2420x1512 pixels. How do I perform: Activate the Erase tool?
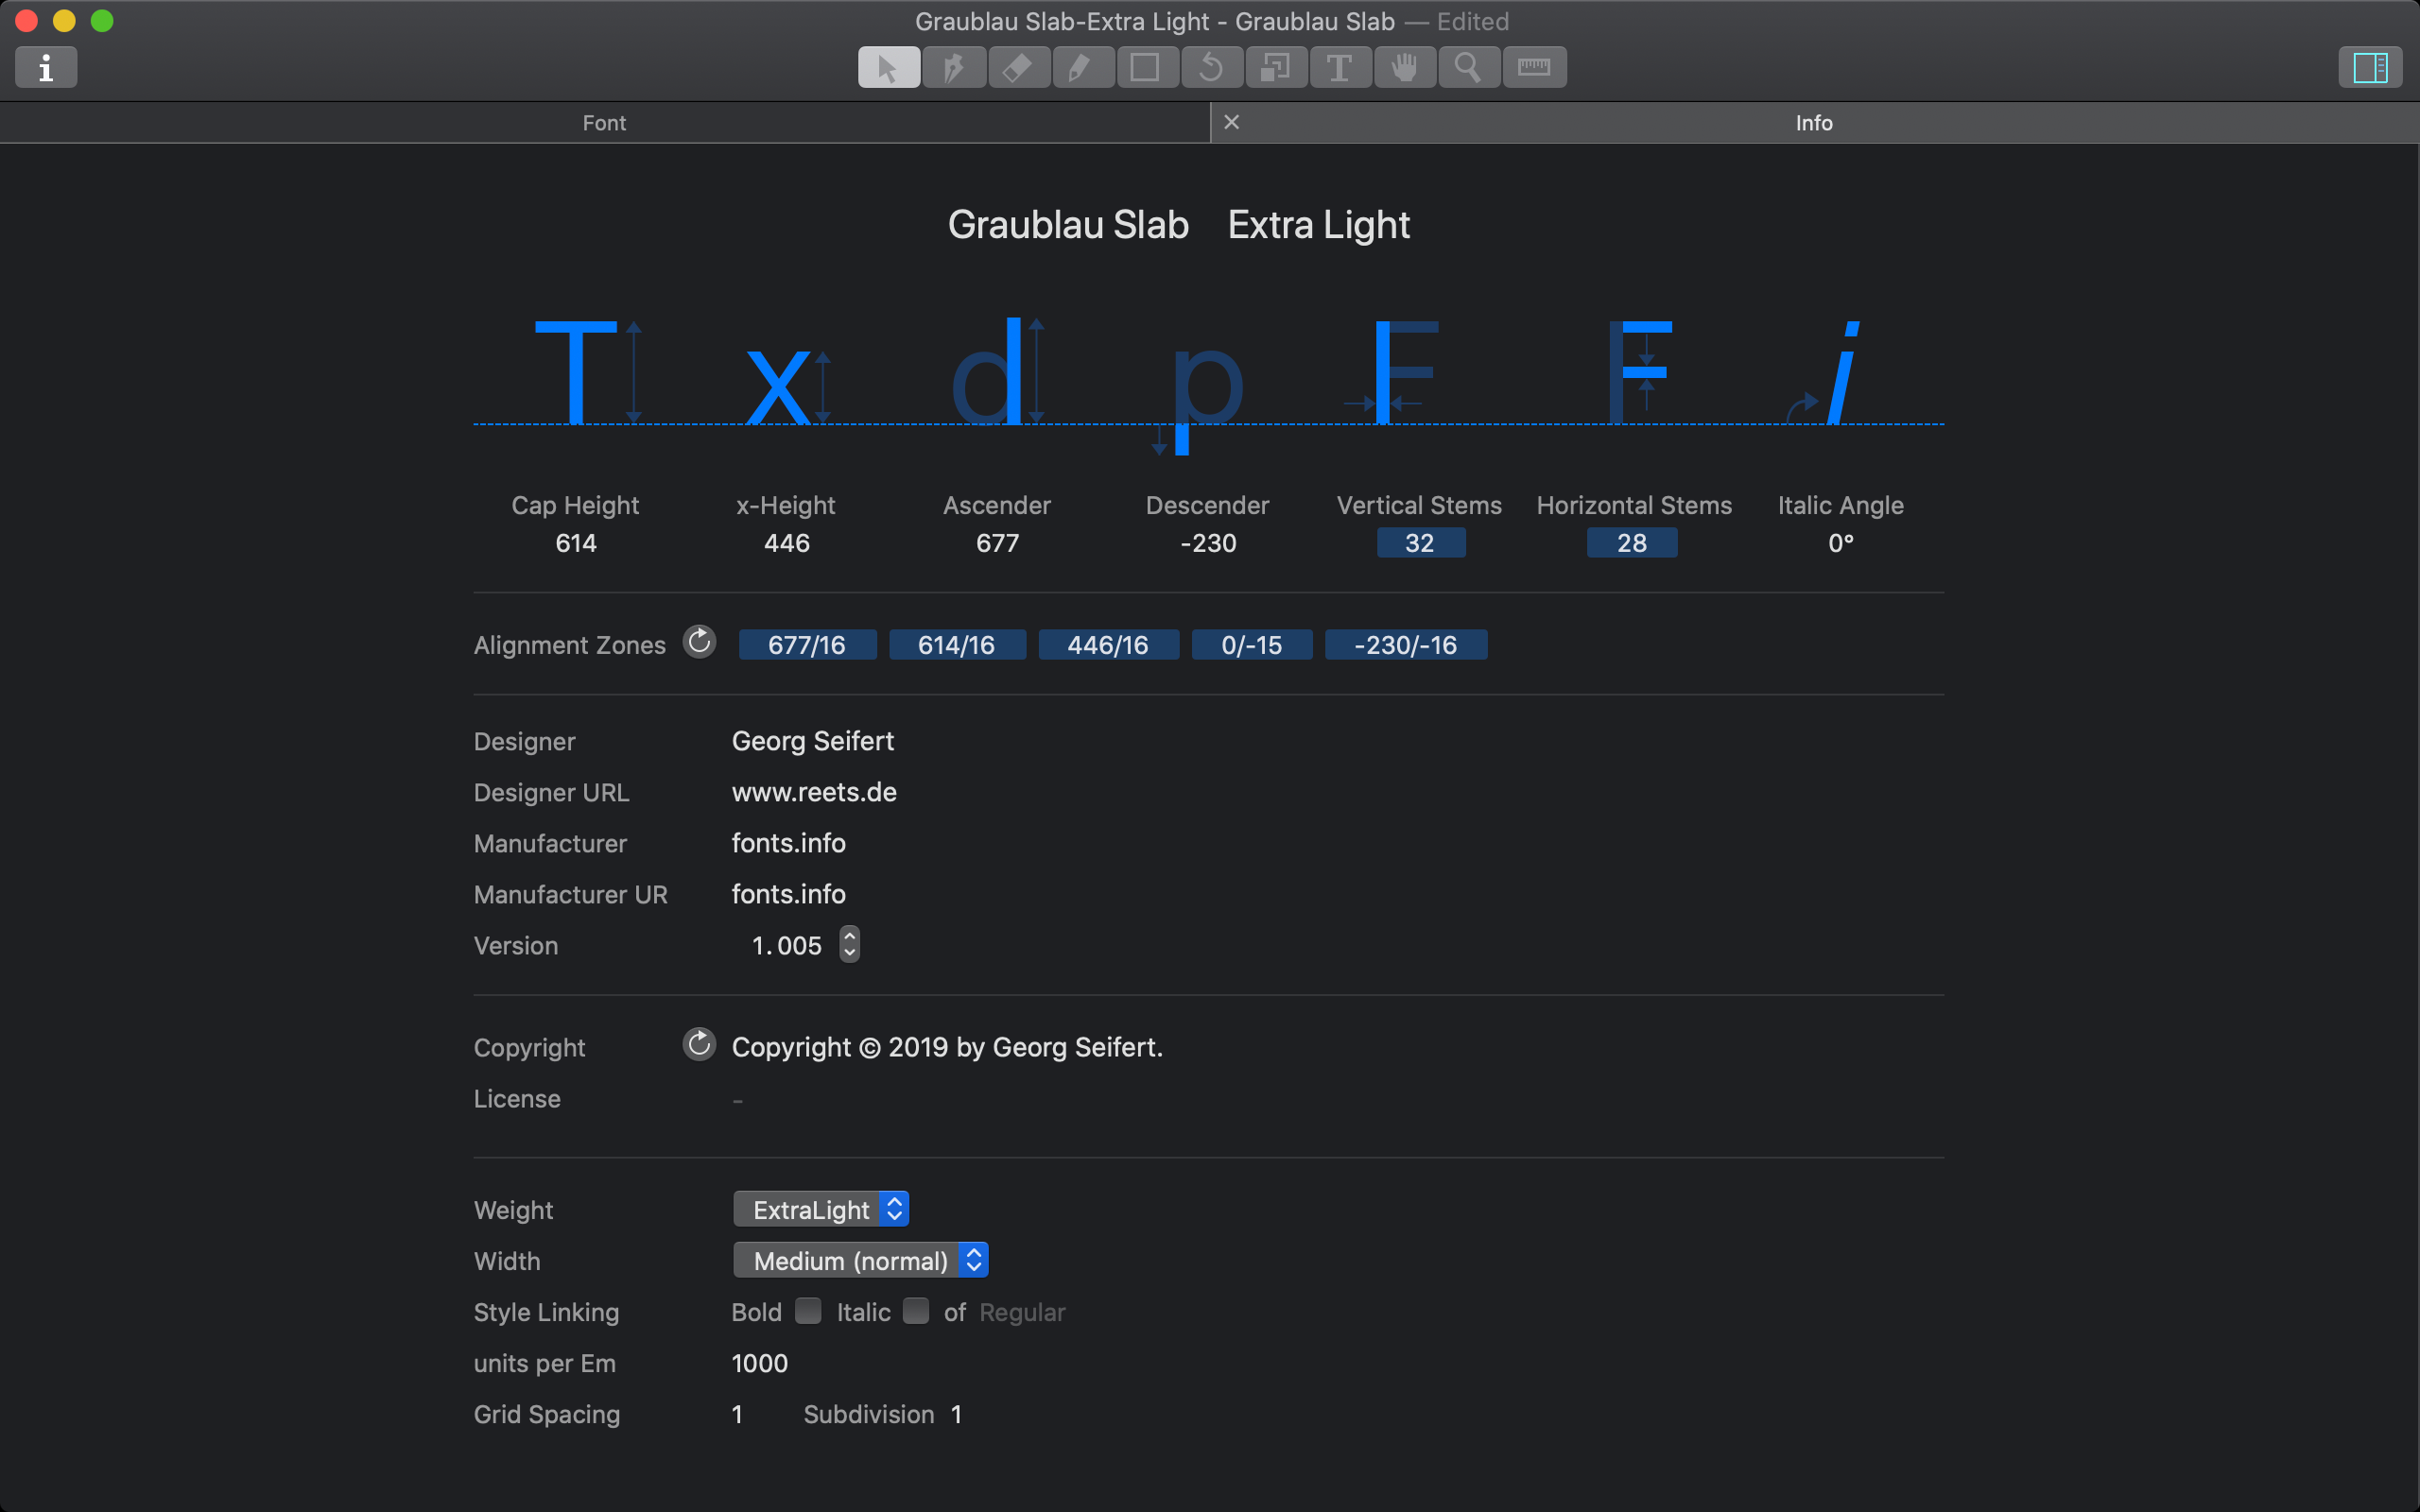1018,67
